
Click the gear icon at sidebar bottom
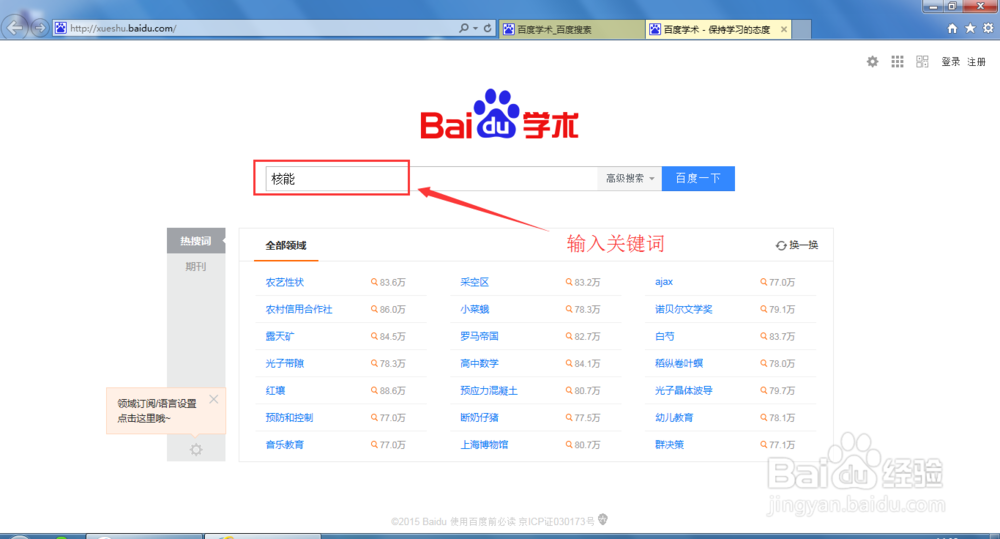196,449
